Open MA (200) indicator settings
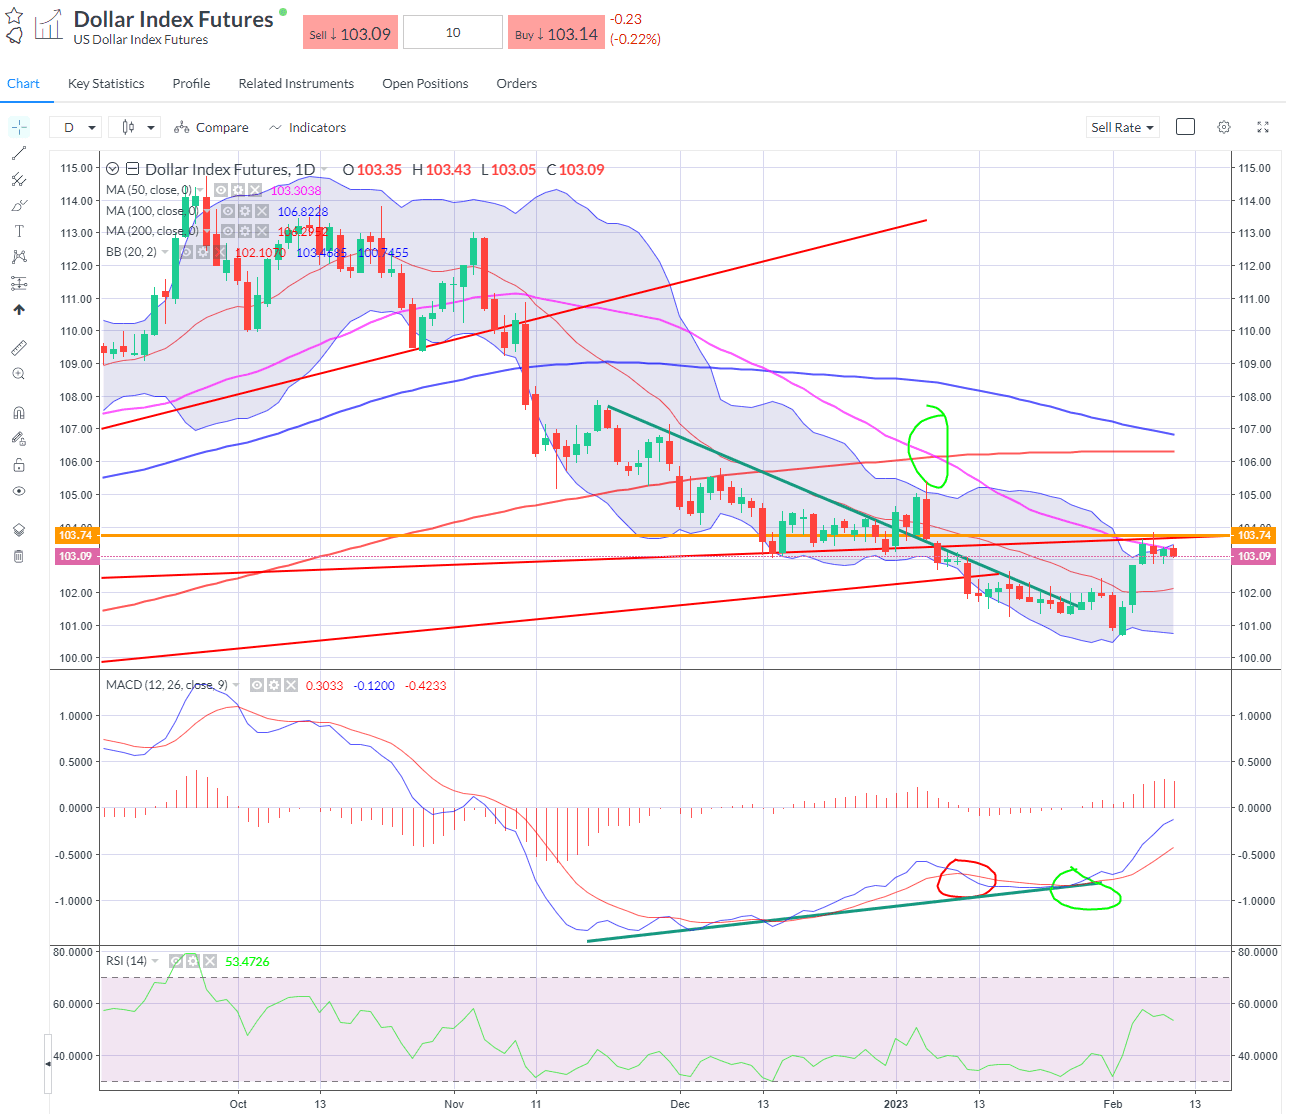The image size is (1290, 1114). point(245,231)
